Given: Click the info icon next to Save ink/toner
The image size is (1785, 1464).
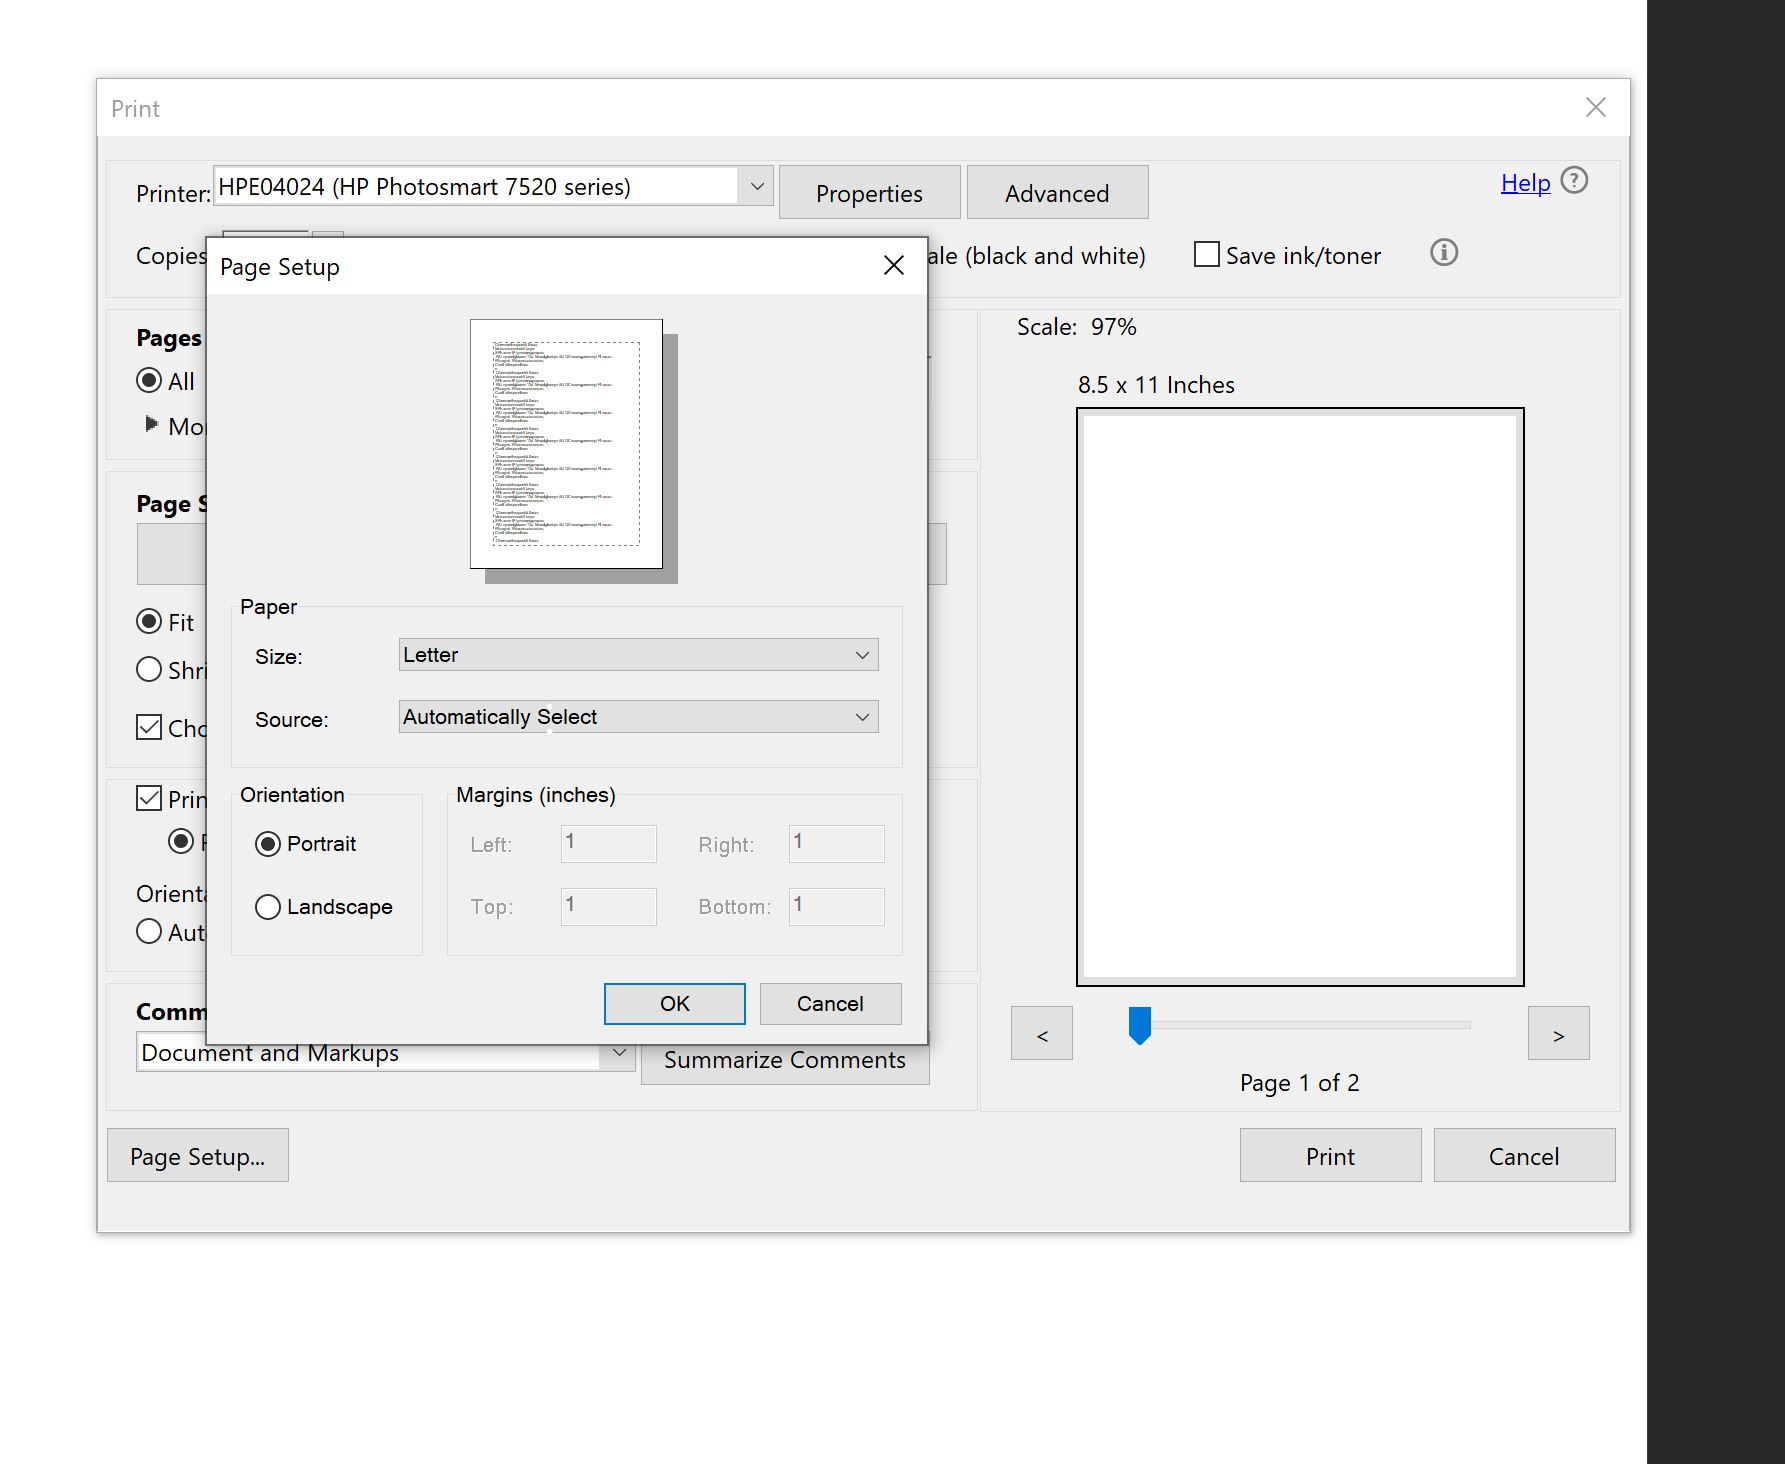Looking at the screenshot, I should point(1443,253).
